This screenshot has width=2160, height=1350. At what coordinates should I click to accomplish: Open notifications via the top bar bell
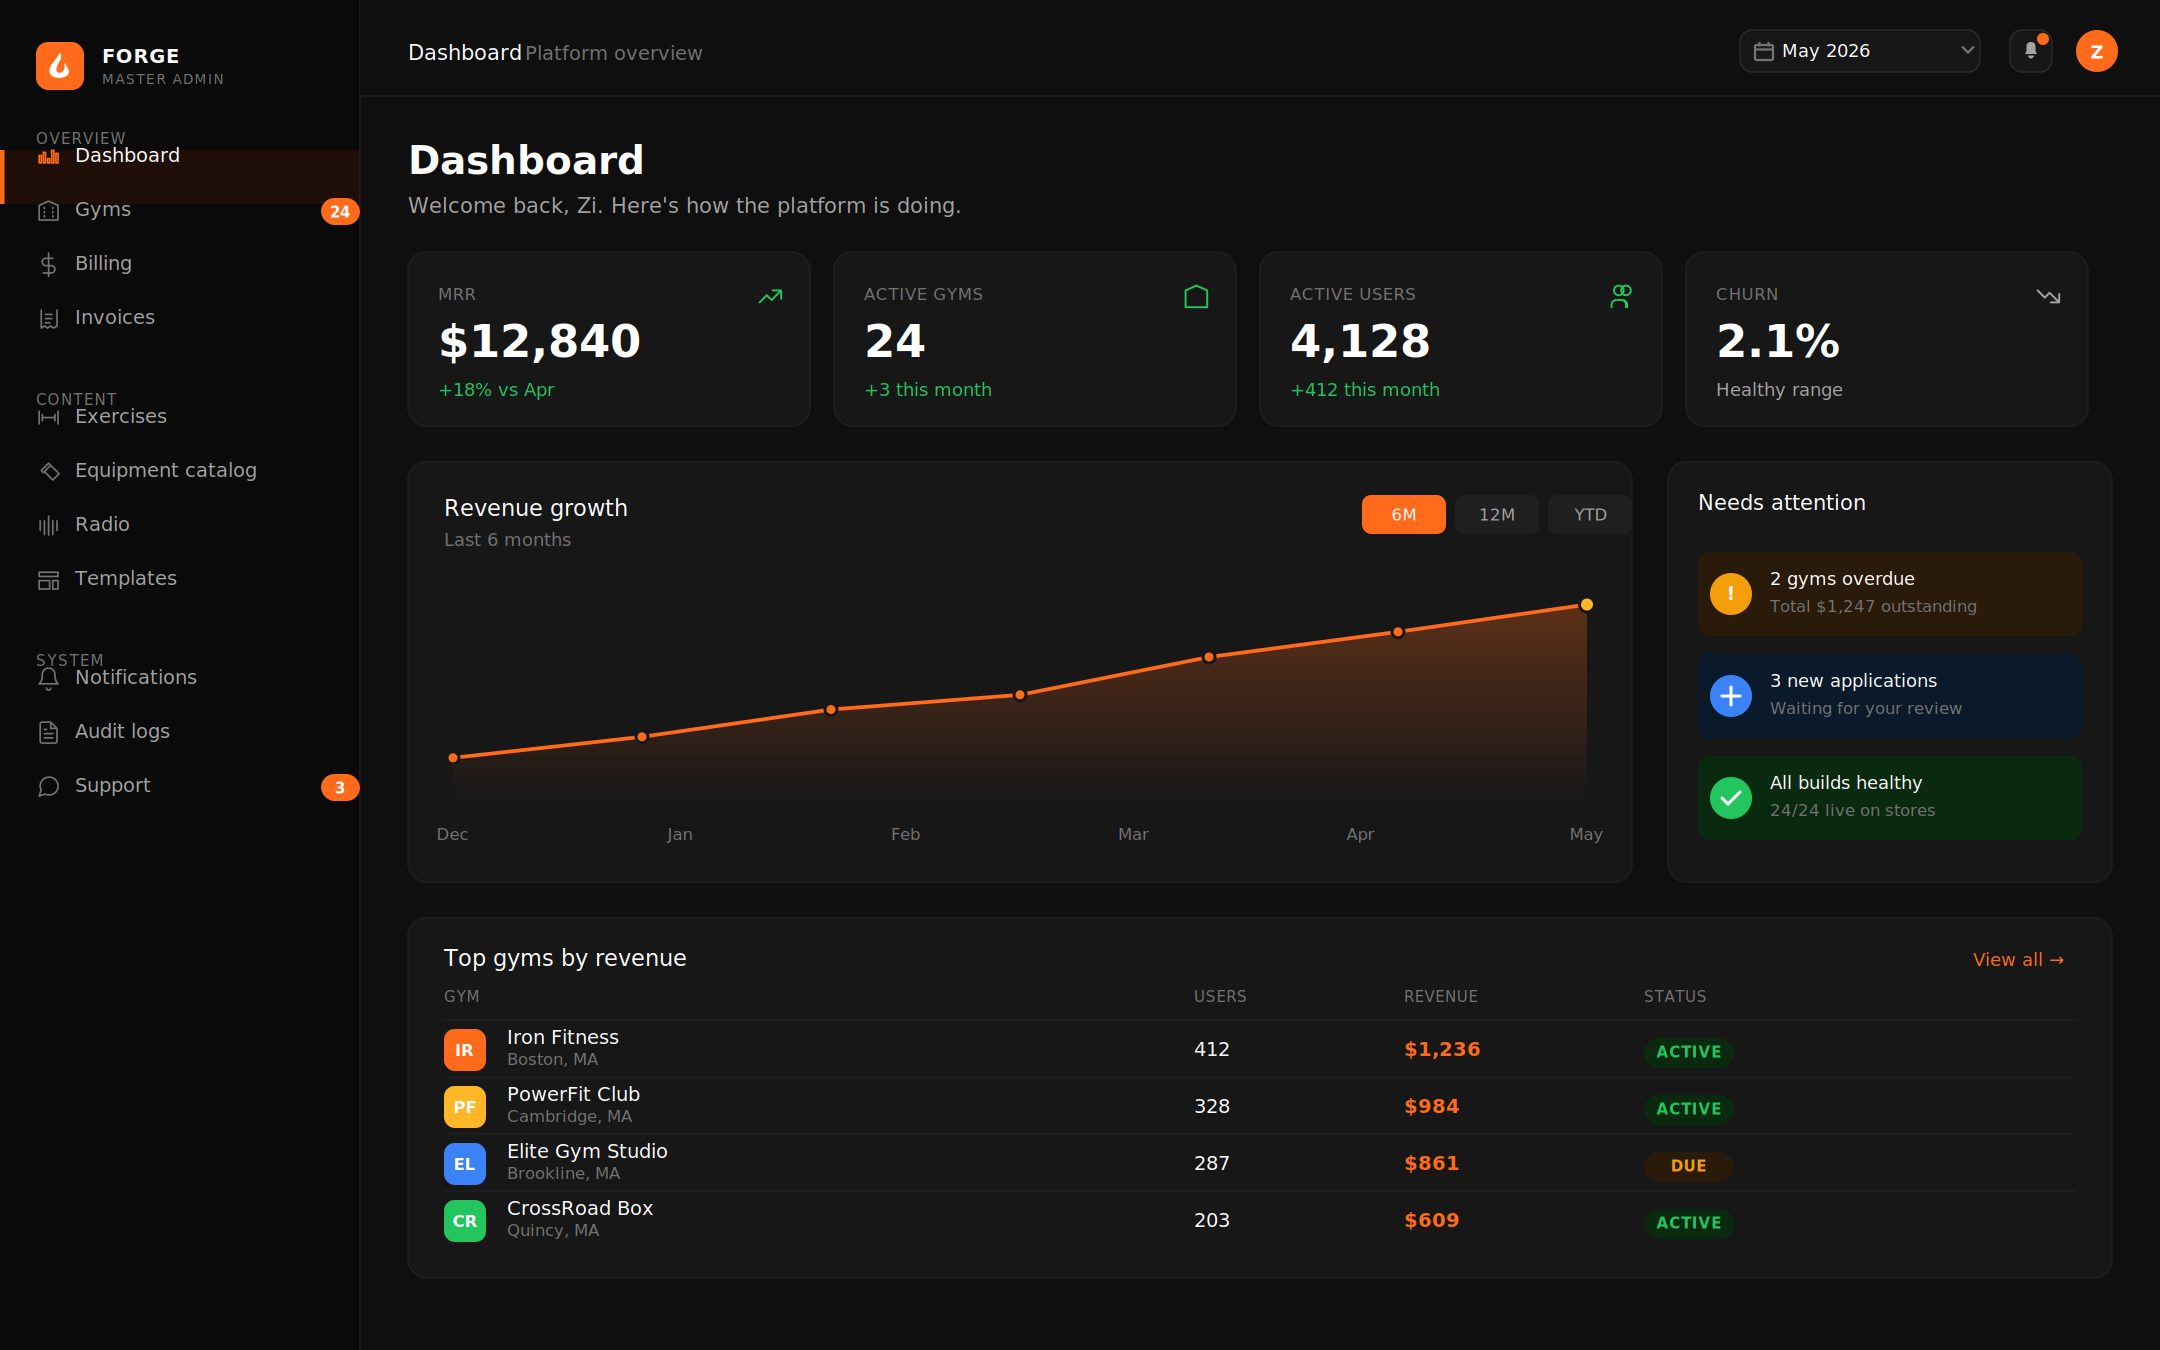[x=2031, y=51]
